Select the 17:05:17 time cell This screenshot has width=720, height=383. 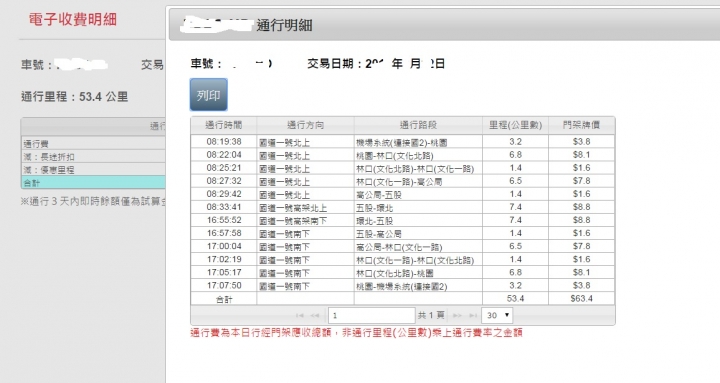[224, 272]
